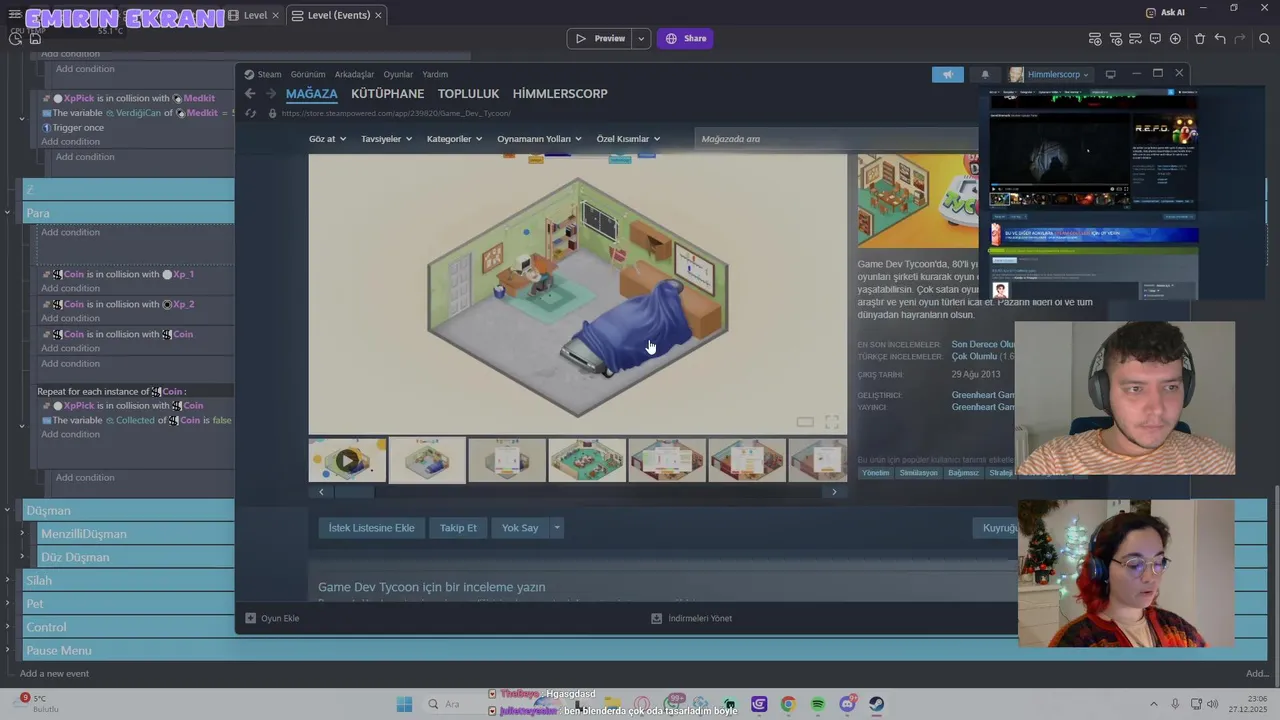Open Steam menu in Steam window

263,74
